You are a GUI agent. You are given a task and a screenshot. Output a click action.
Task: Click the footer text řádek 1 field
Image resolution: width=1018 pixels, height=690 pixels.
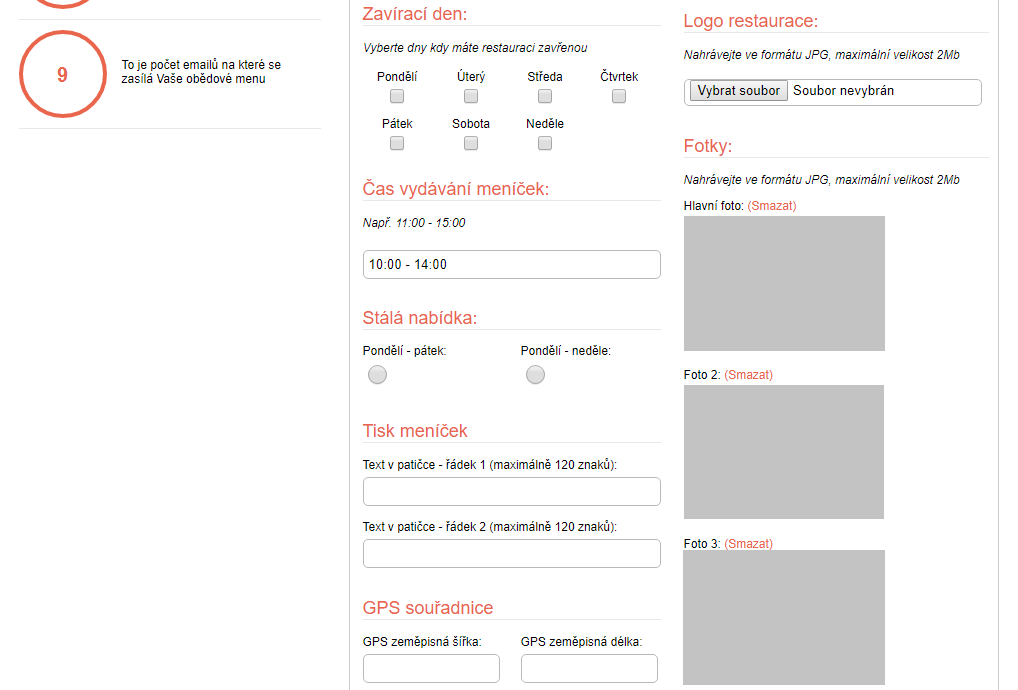pos(511,492)
